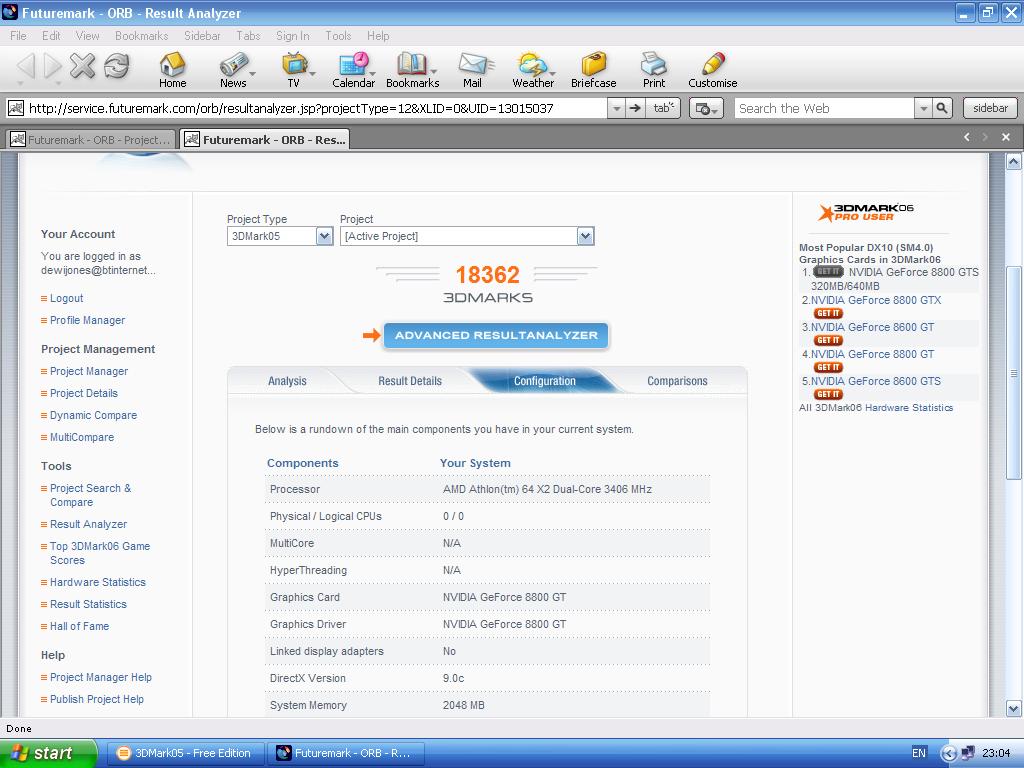Open the Weather toolbar icon
1024x768 pixels.
point(533,69)
